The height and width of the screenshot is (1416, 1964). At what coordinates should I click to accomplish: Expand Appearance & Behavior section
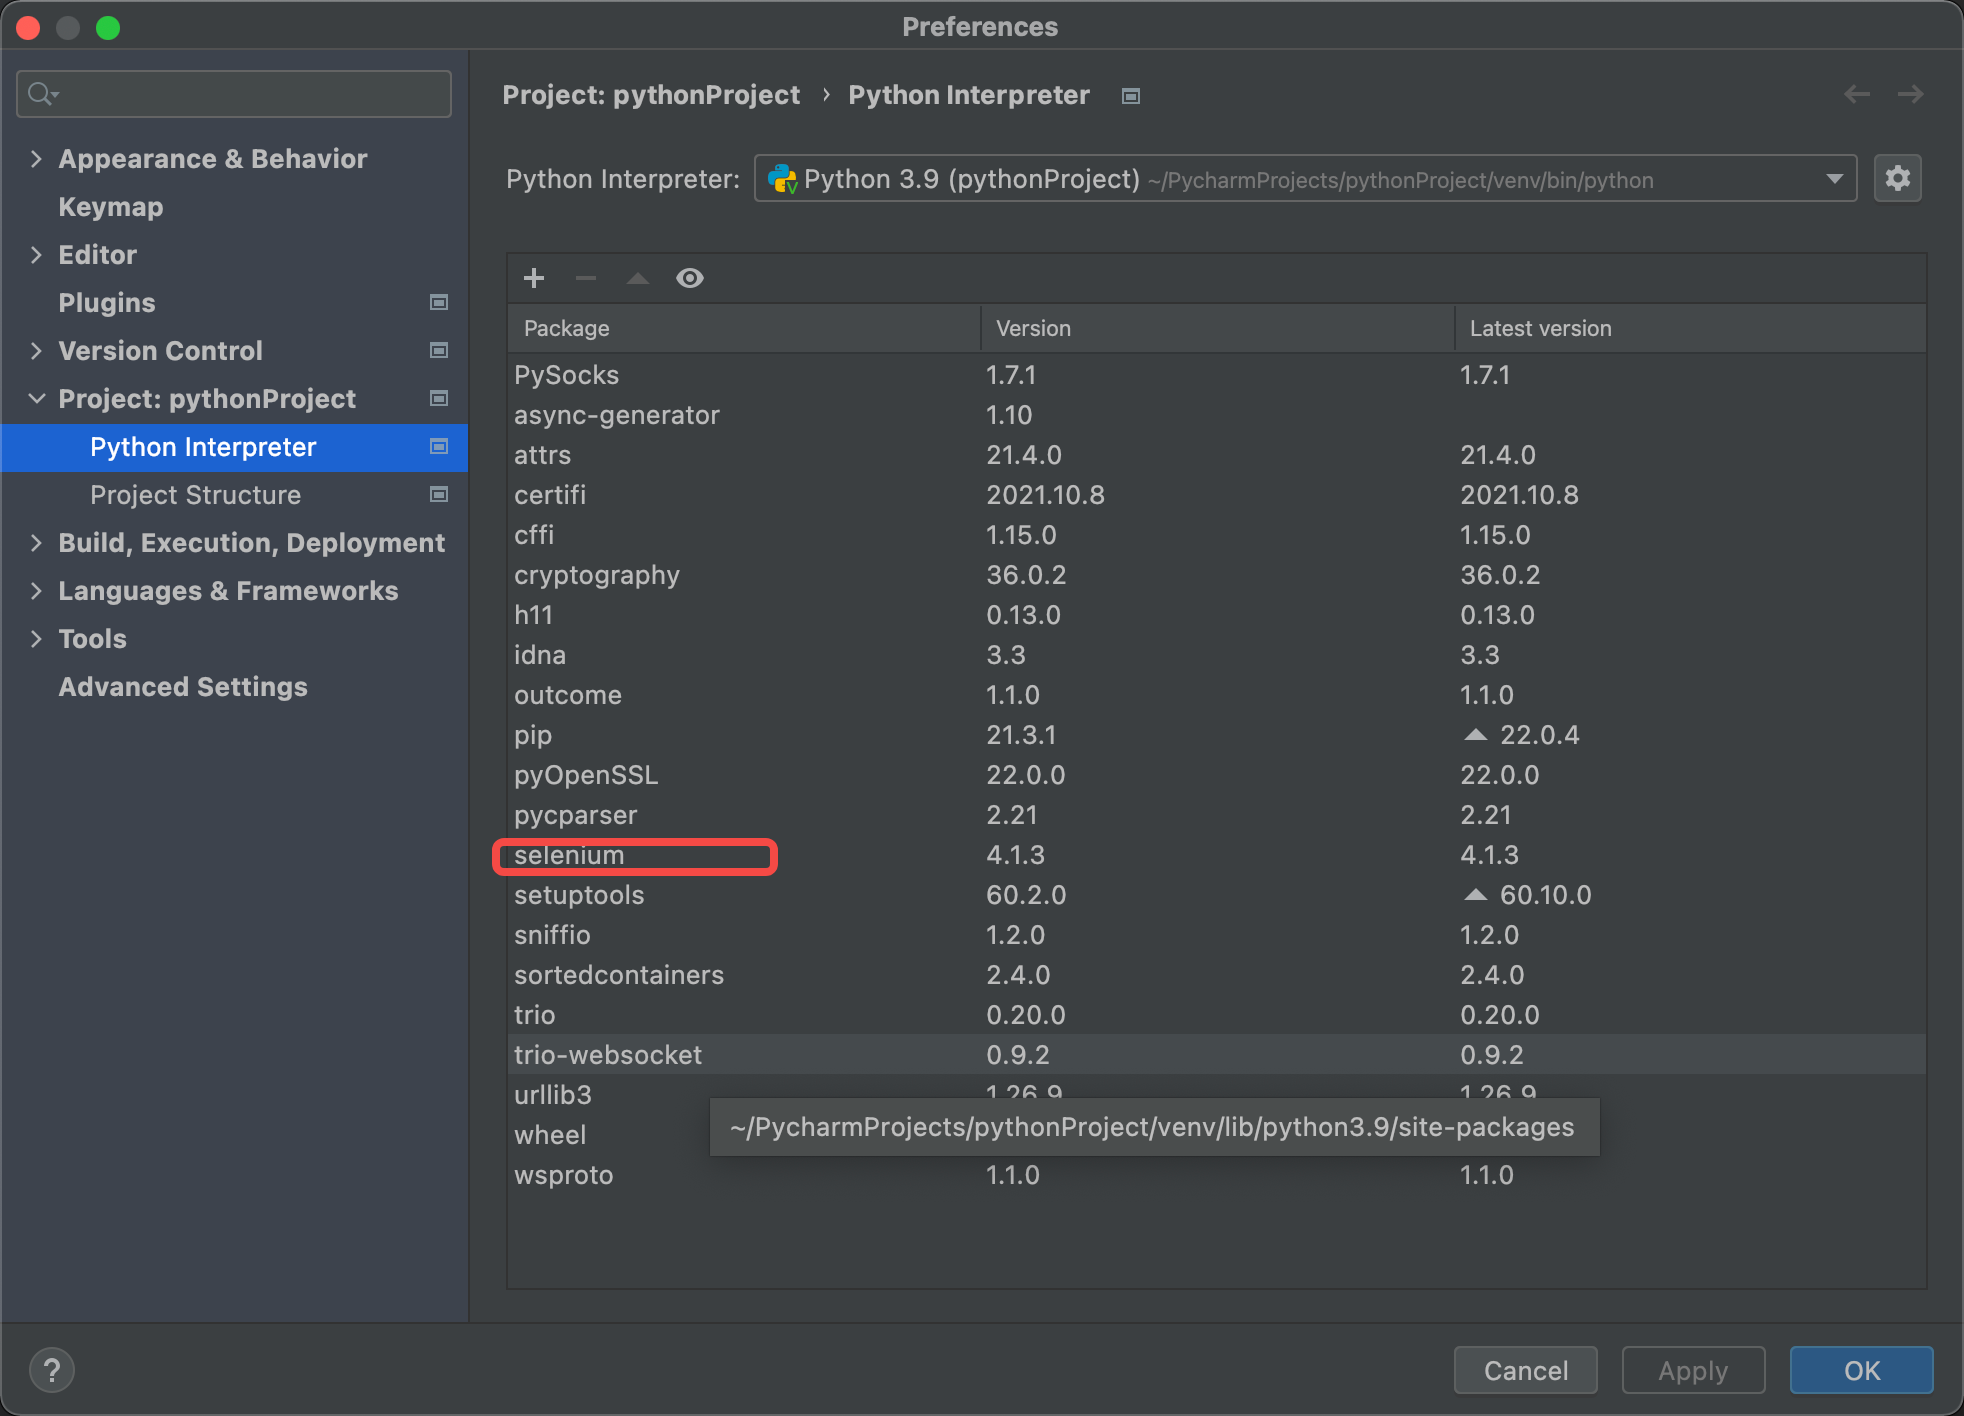37,159
